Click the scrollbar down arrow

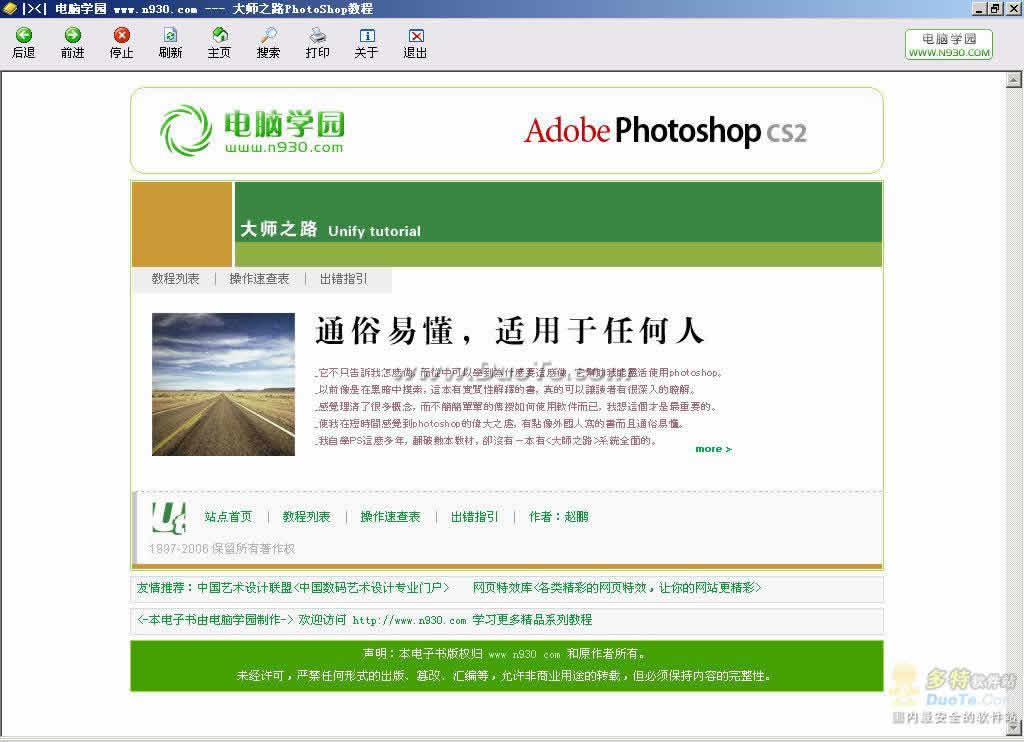pyautogui.click(x=1014, y=726)
